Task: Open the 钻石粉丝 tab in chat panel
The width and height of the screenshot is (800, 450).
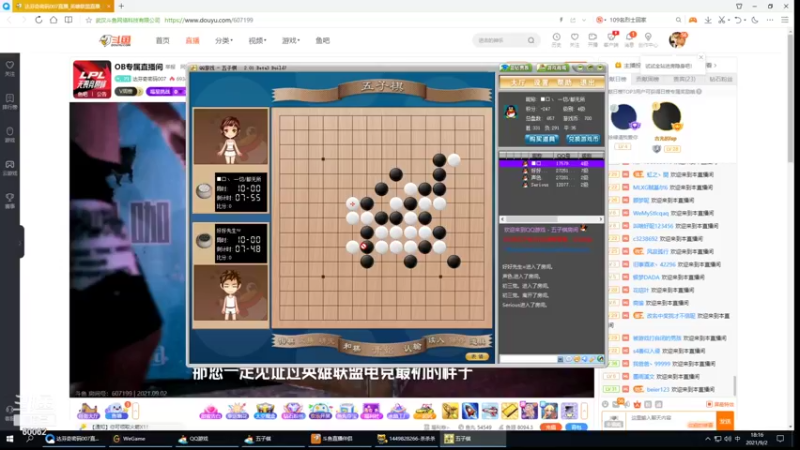Action: click(720, 79)
